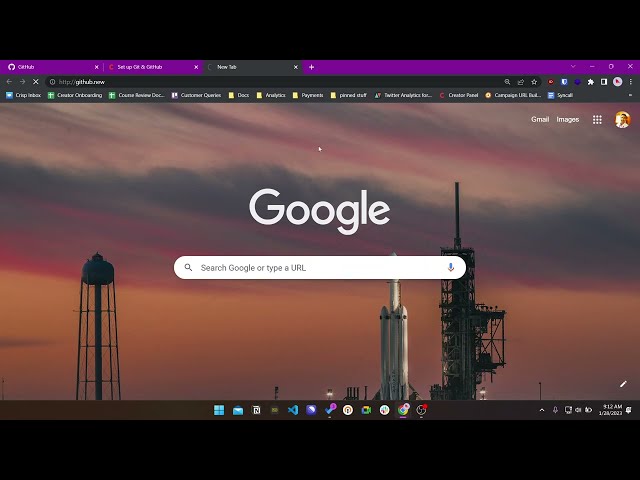Open the Course Review Doc bookmark
The image size is (640, 480).
tap(136, 95)
